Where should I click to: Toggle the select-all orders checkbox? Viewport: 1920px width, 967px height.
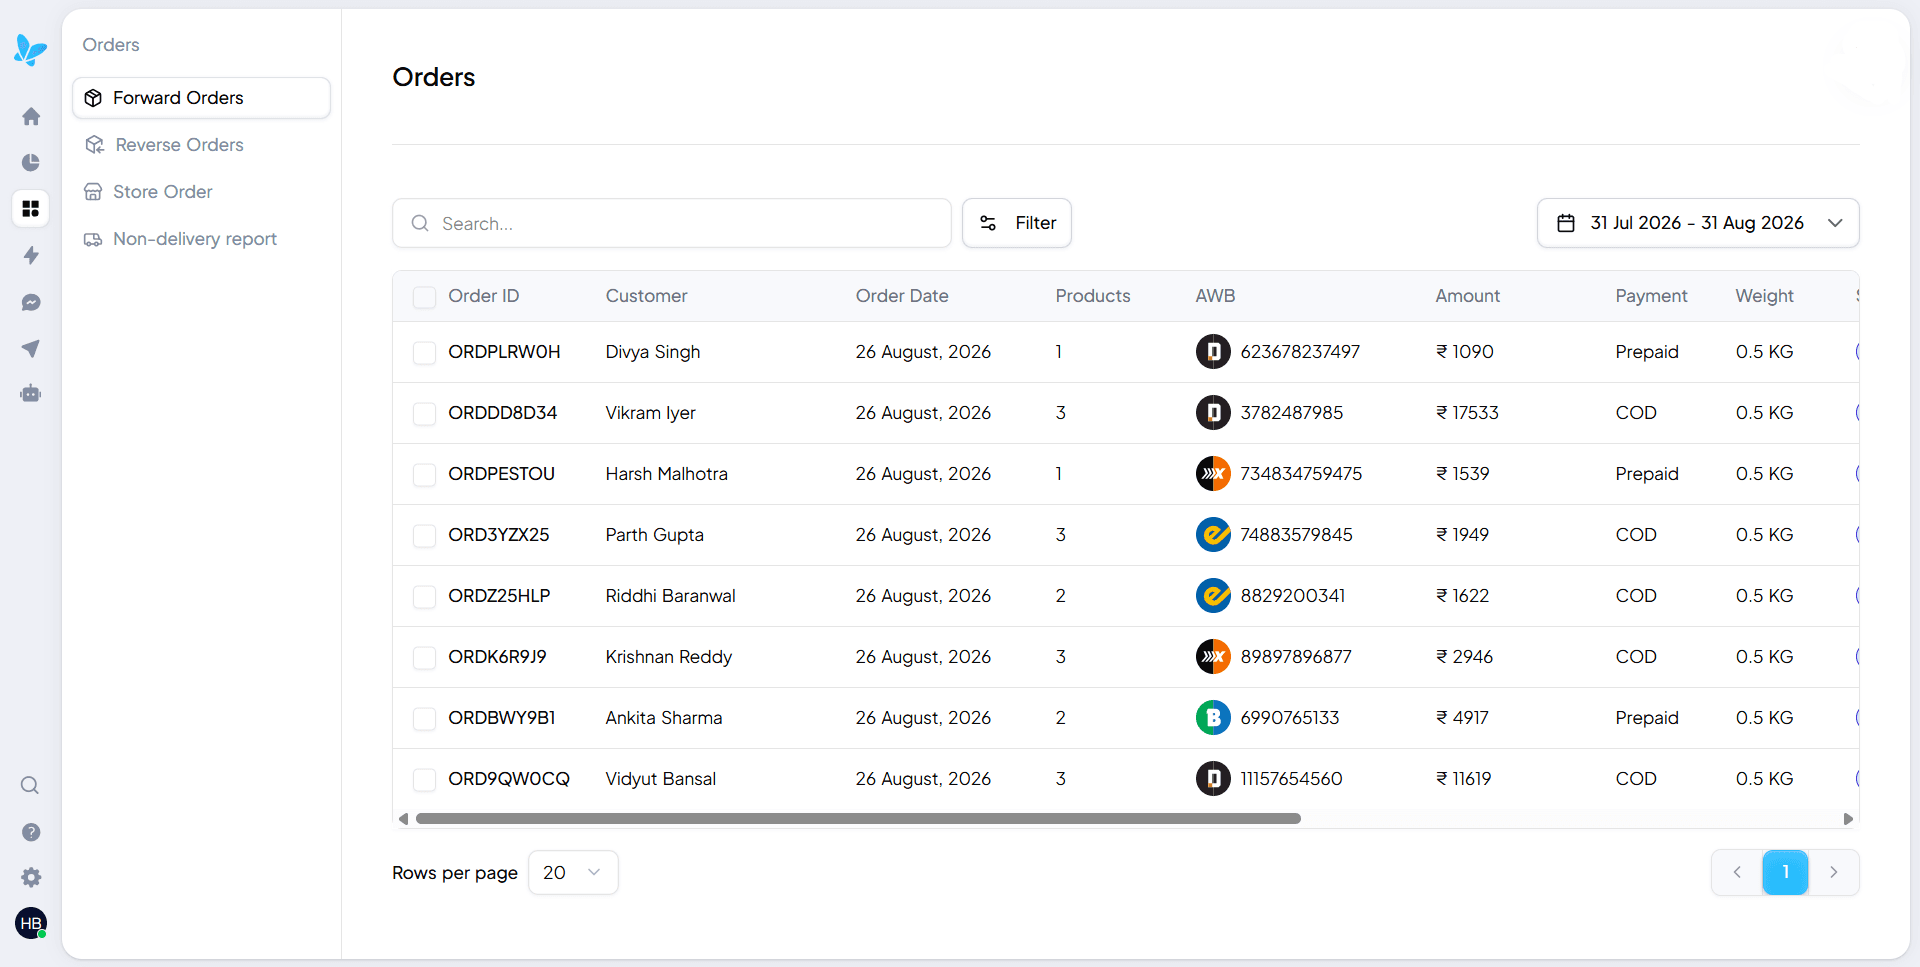point(424,297)
